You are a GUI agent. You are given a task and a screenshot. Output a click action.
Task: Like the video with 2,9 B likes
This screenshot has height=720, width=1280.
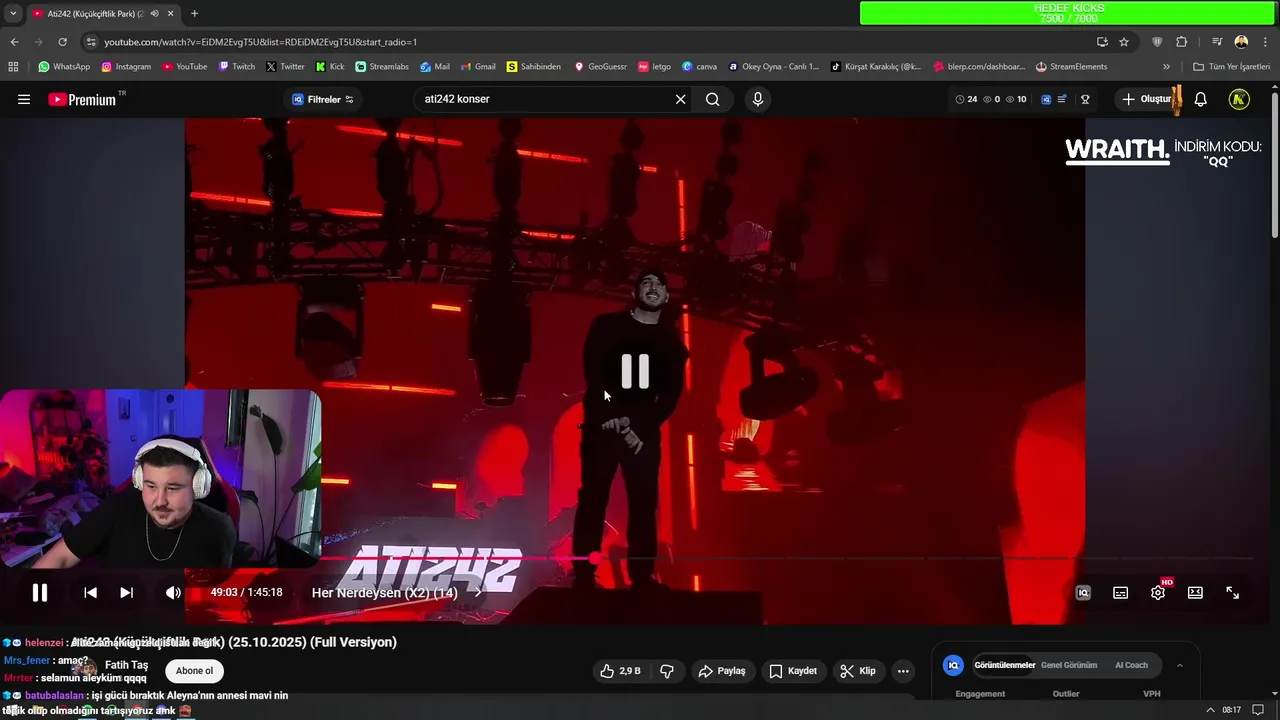[620, 671]
